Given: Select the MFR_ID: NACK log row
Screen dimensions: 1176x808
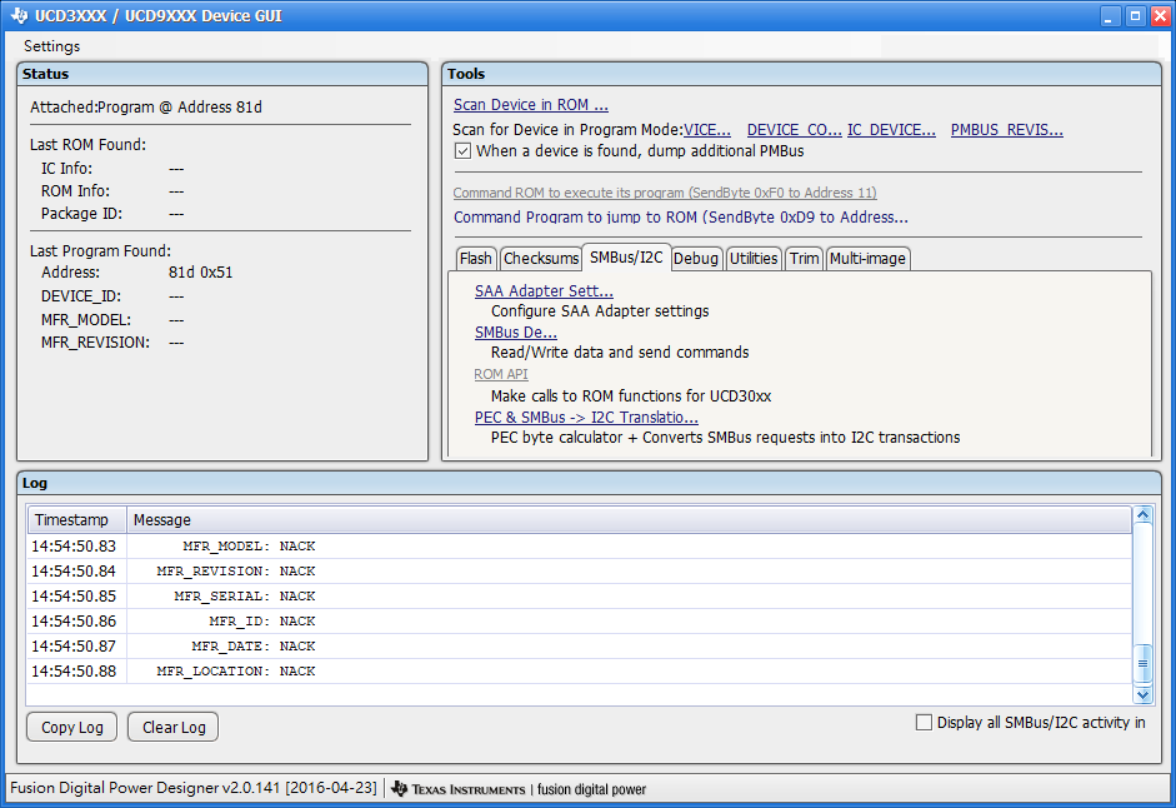Looking at the screenshot, I should tap(579, 620).
